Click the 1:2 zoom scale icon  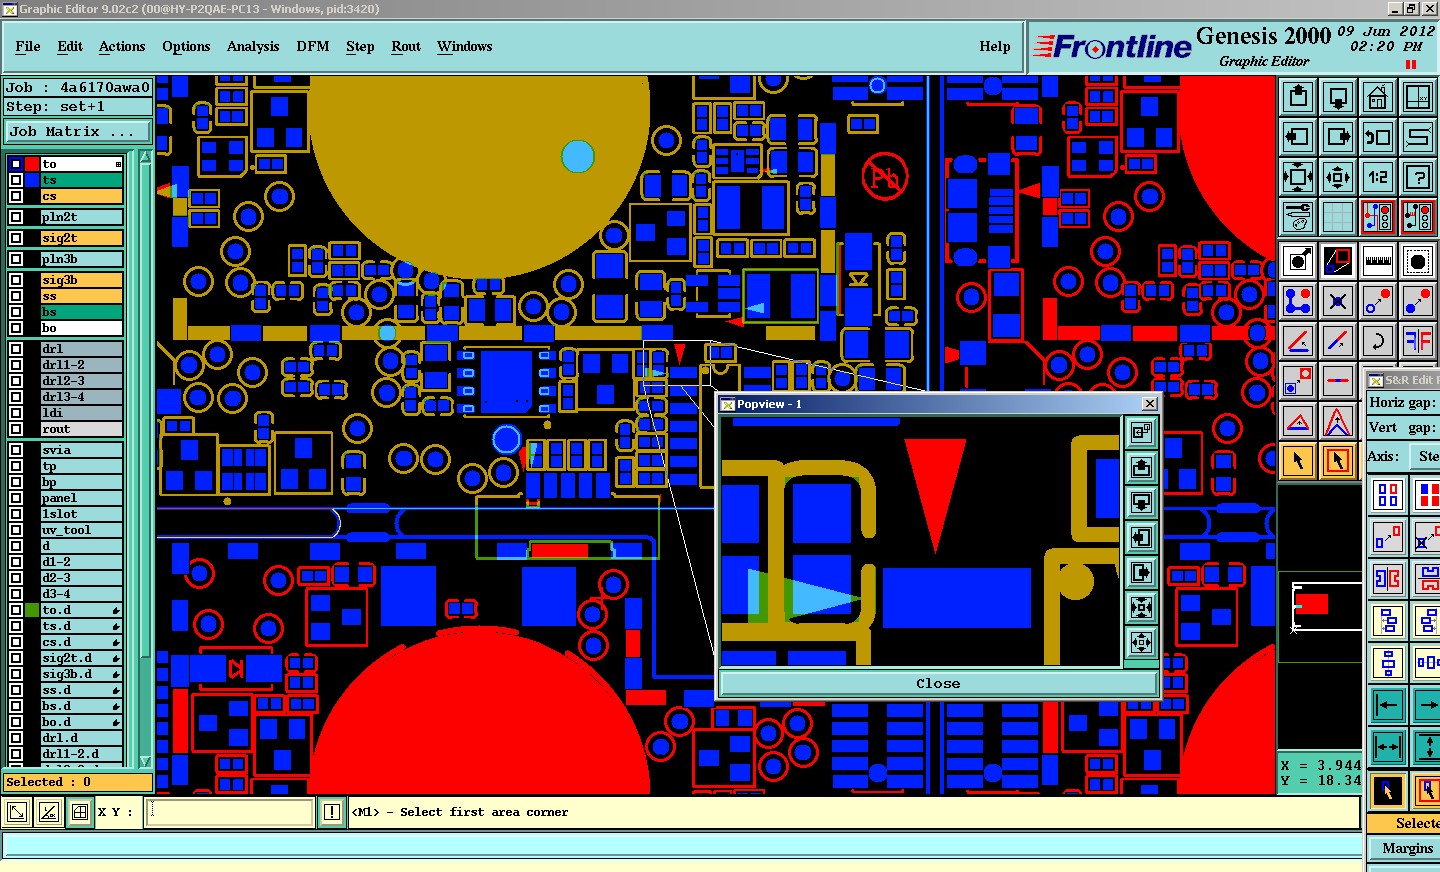pyautogui.click(x=1378, y=177)
